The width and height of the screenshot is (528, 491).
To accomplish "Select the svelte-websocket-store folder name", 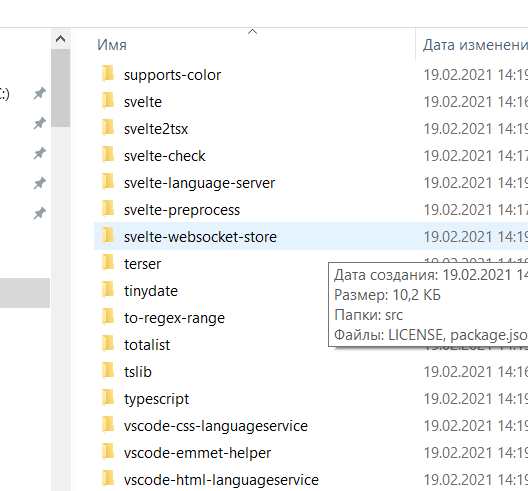I will 200,237.
